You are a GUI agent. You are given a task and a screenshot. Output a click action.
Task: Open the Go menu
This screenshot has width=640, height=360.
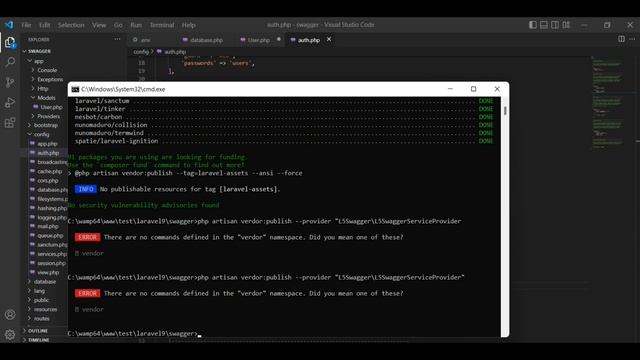(118, 25)
